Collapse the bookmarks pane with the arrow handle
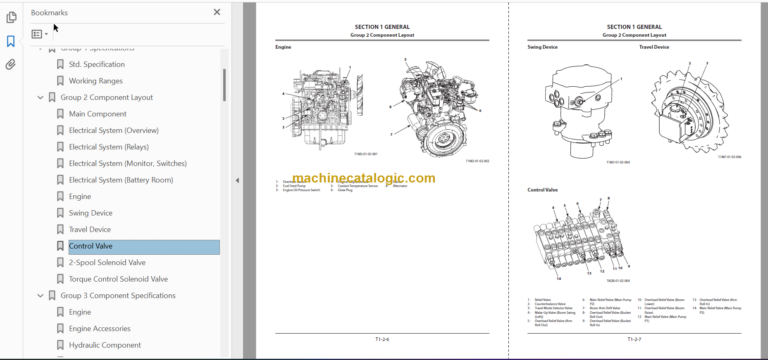 (x=237, y=180)
